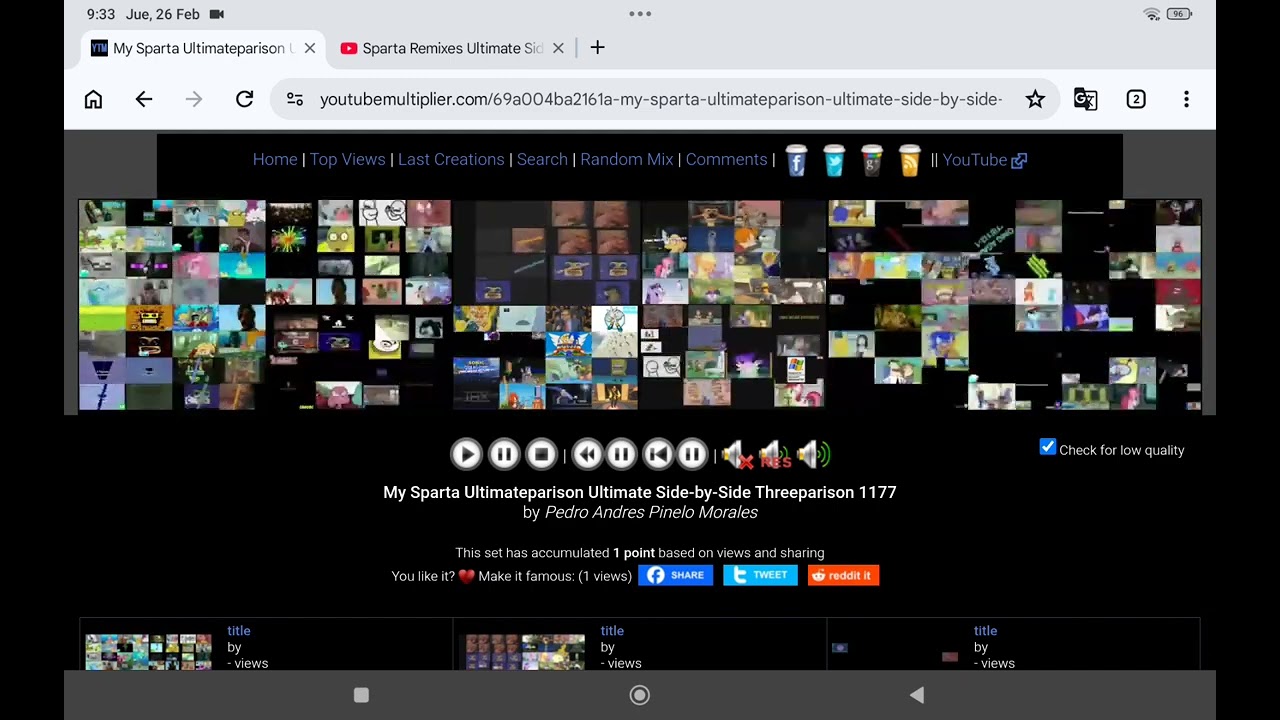1280x720 pixels.
Task: Tap the Android home circle button
Action: (x=640, y=695)
